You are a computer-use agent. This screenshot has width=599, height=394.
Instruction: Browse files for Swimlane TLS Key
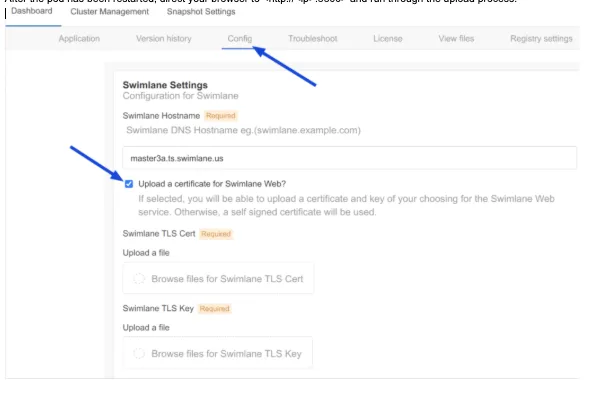pos(217,353)
